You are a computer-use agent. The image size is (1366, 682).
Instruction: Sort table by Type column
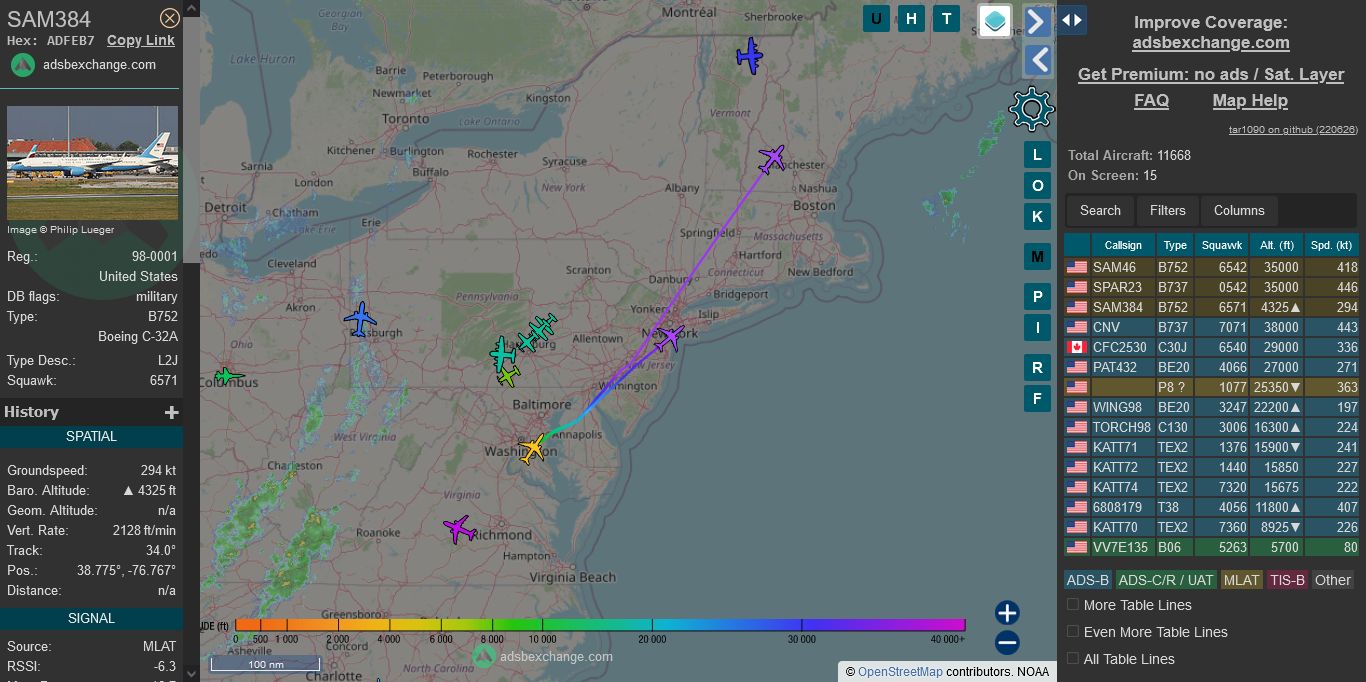tap(1176, 245)
